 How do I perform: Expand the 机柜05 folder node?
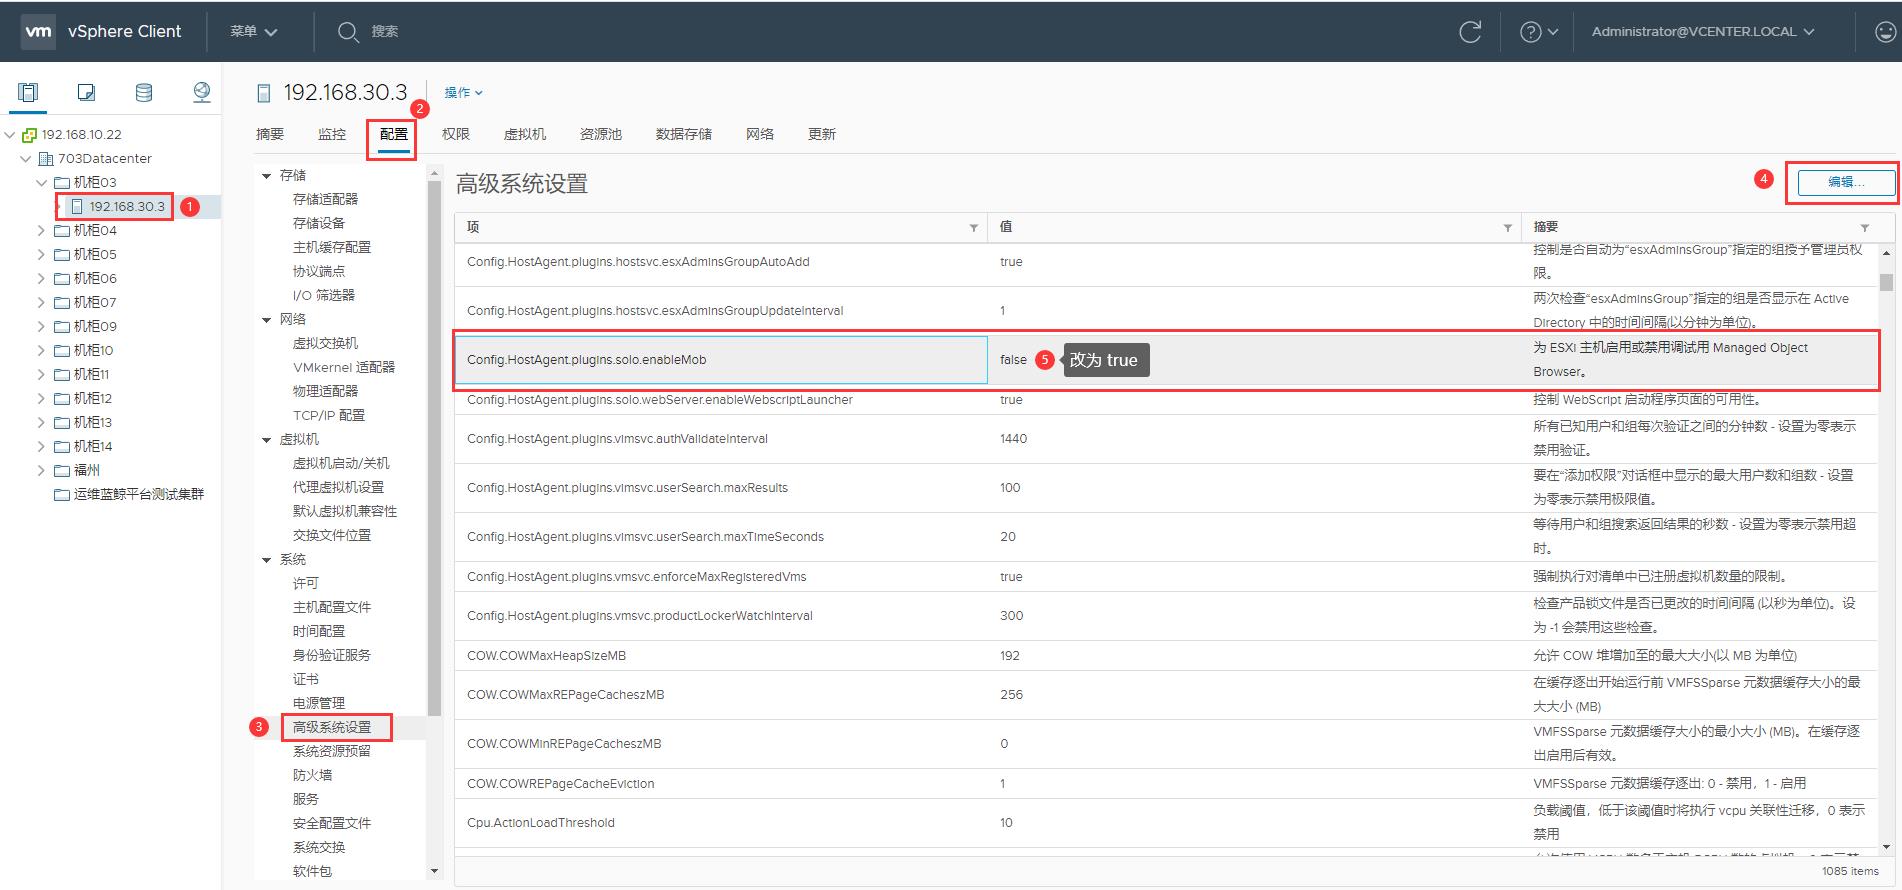(x=42, y=255)
